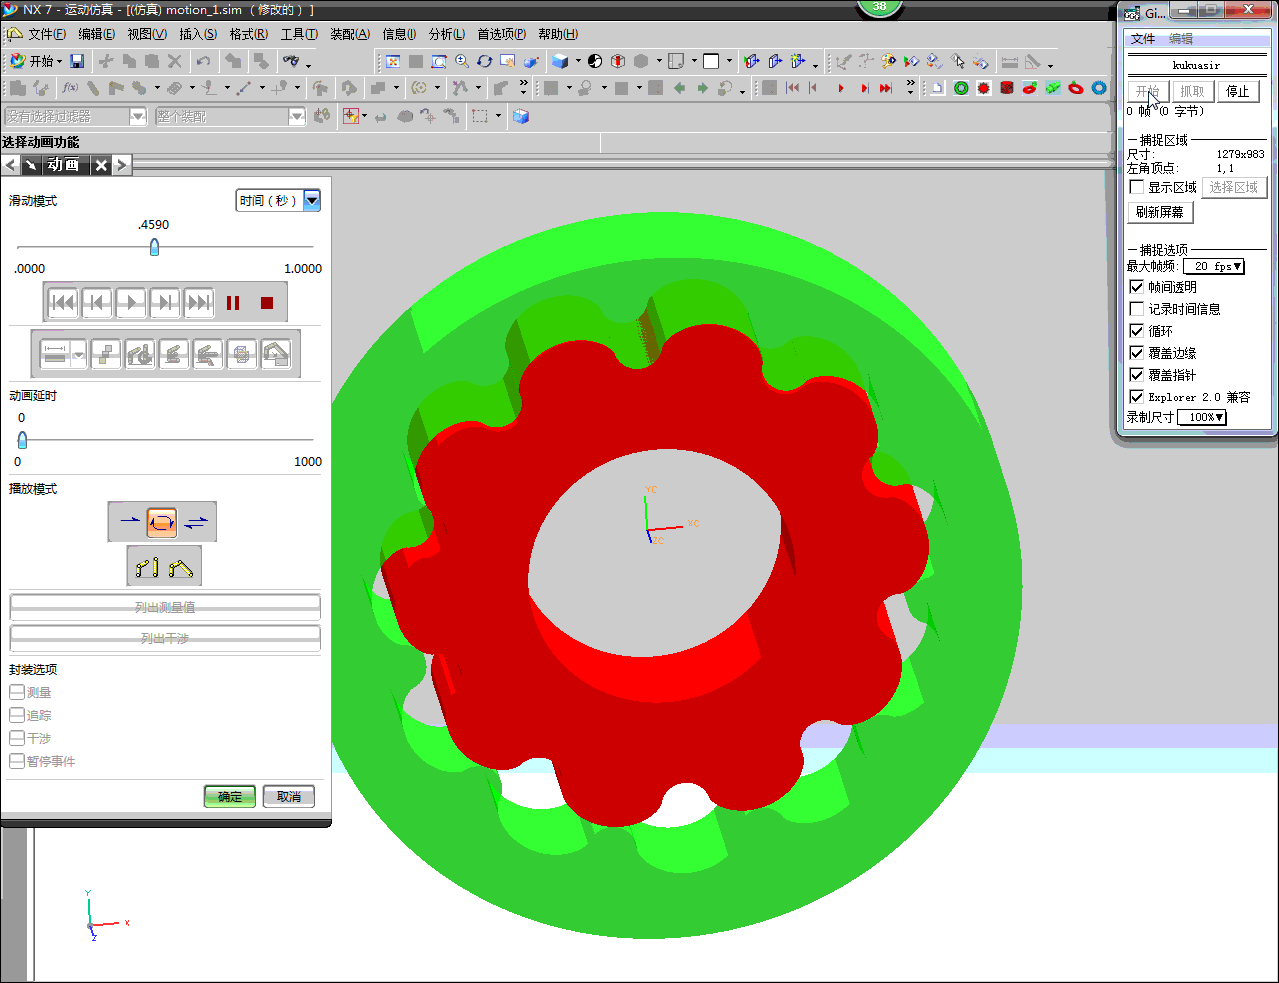Open the 插入(S) menu
Viewport: 1279px width, 983px height.
click(x=198, y=34)
